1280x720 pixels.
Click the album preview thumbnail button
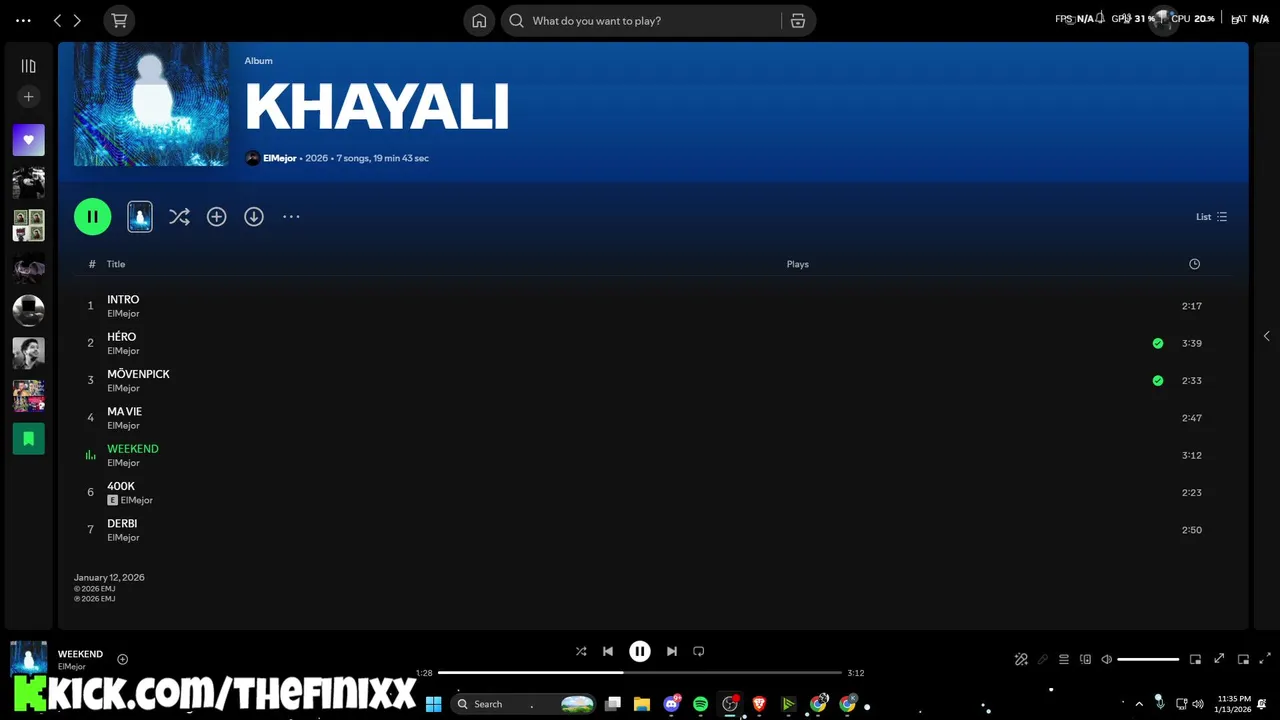click(x=140, y=216)
